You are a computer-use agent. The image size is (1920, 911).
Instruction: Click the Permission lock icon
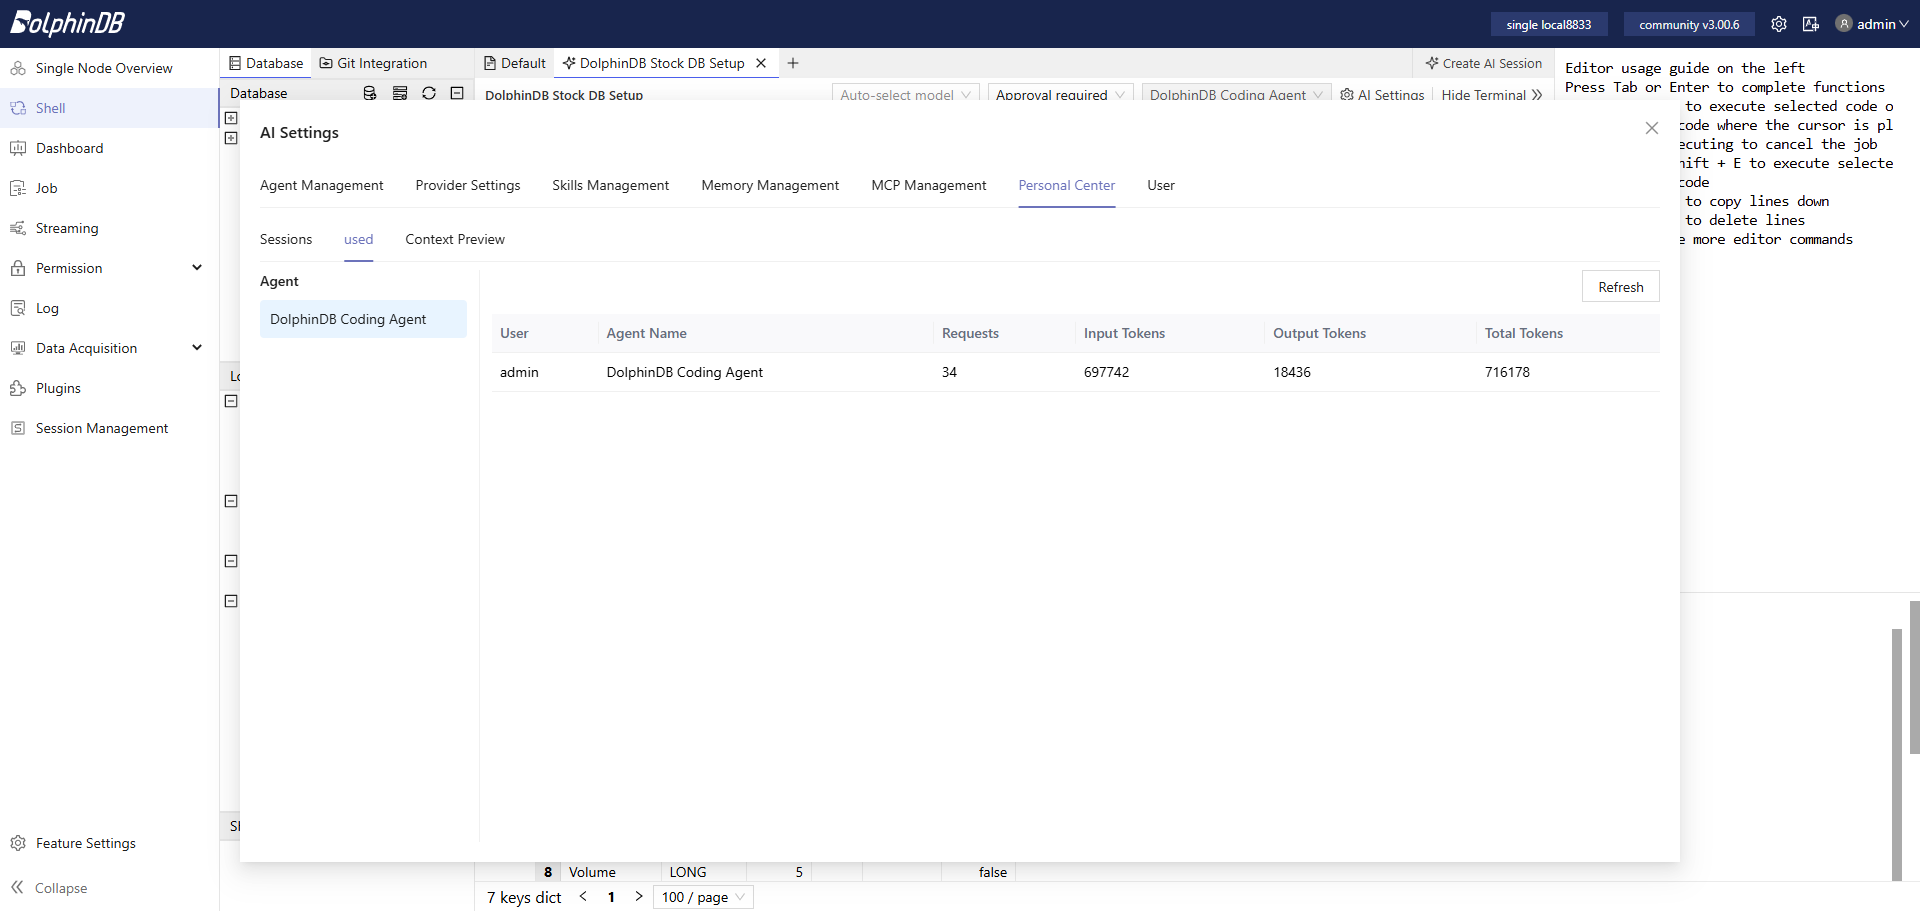tap(18, 268)
